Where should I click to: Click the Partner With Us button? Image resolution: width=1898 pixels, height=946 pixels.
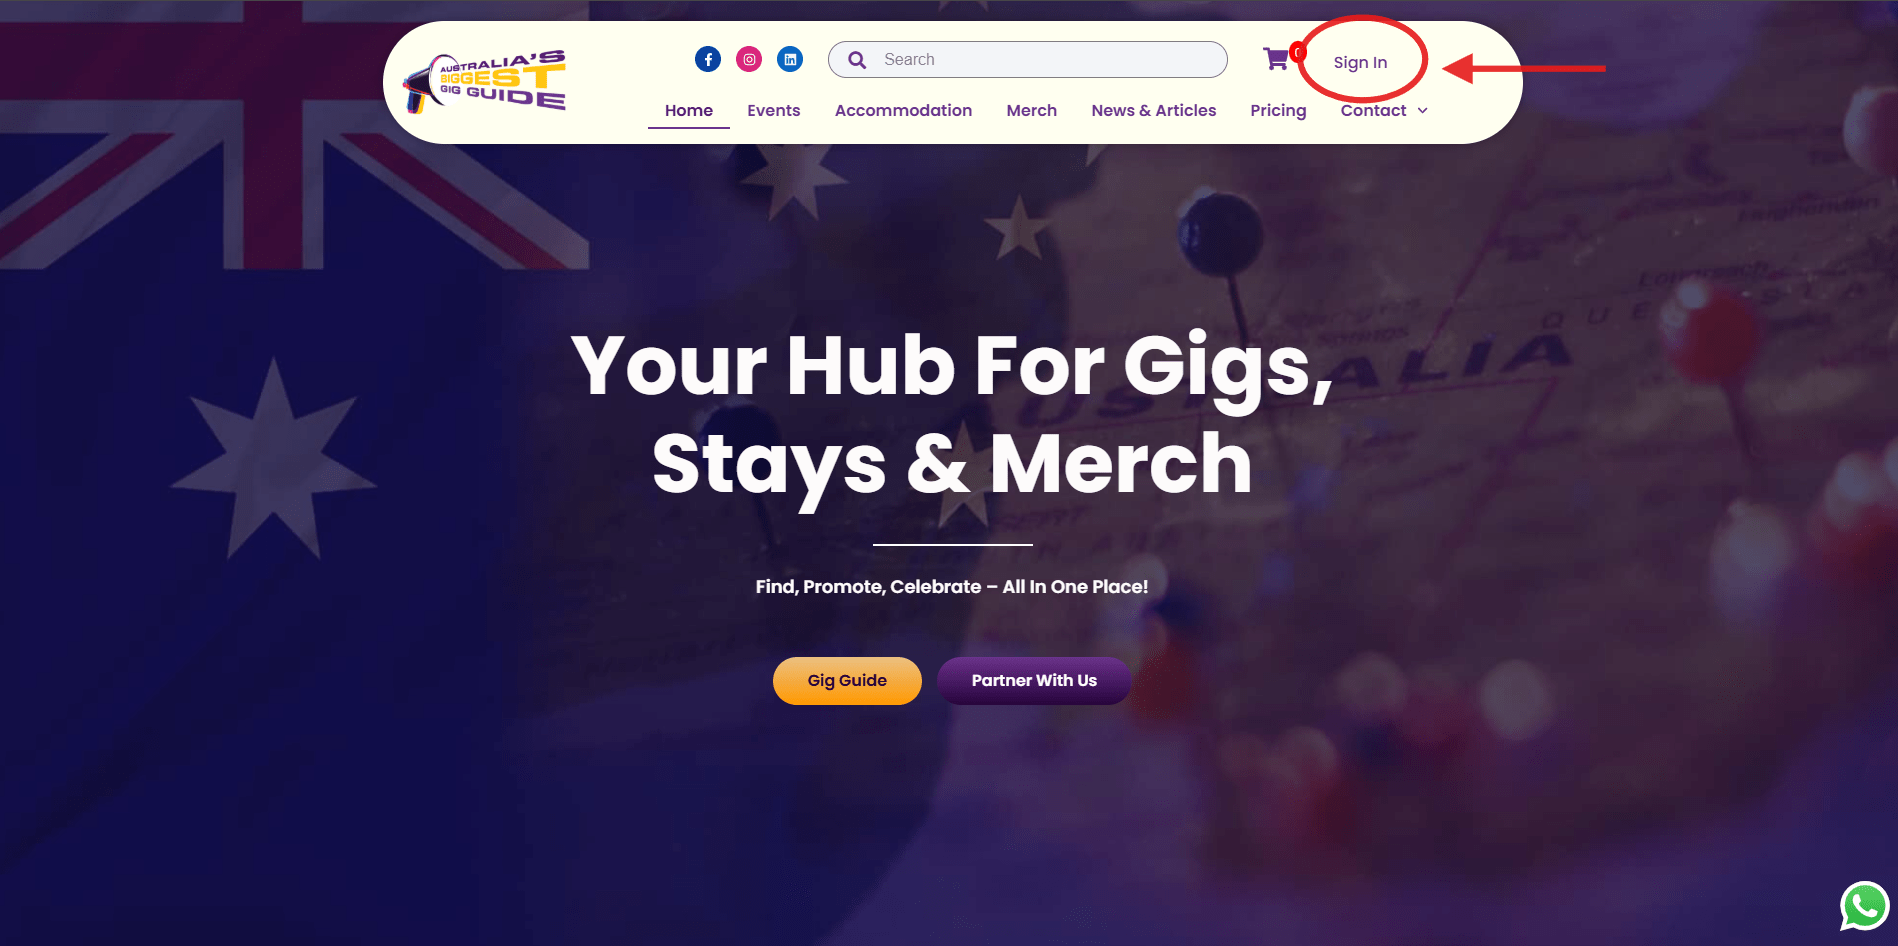click(x=1034, y=681)
